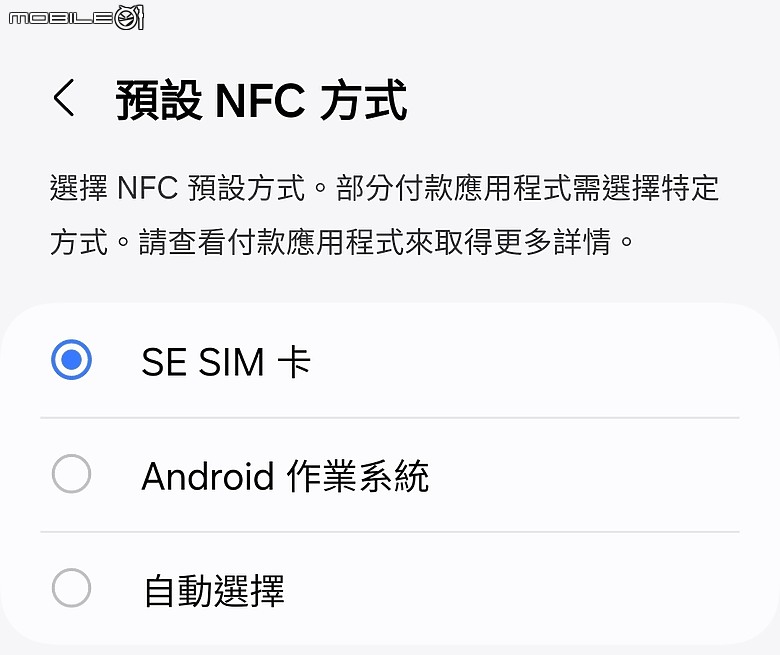Choose the empty circle beside 自動選擇
This screenshot has width=780, height=655.
point(72,588)
